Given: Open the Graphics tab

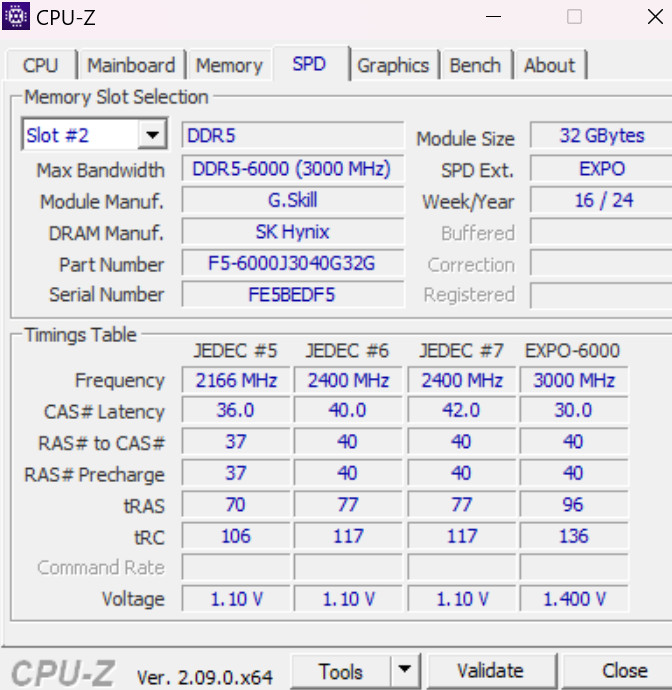Looking at the screenshot, I should 393,66.
